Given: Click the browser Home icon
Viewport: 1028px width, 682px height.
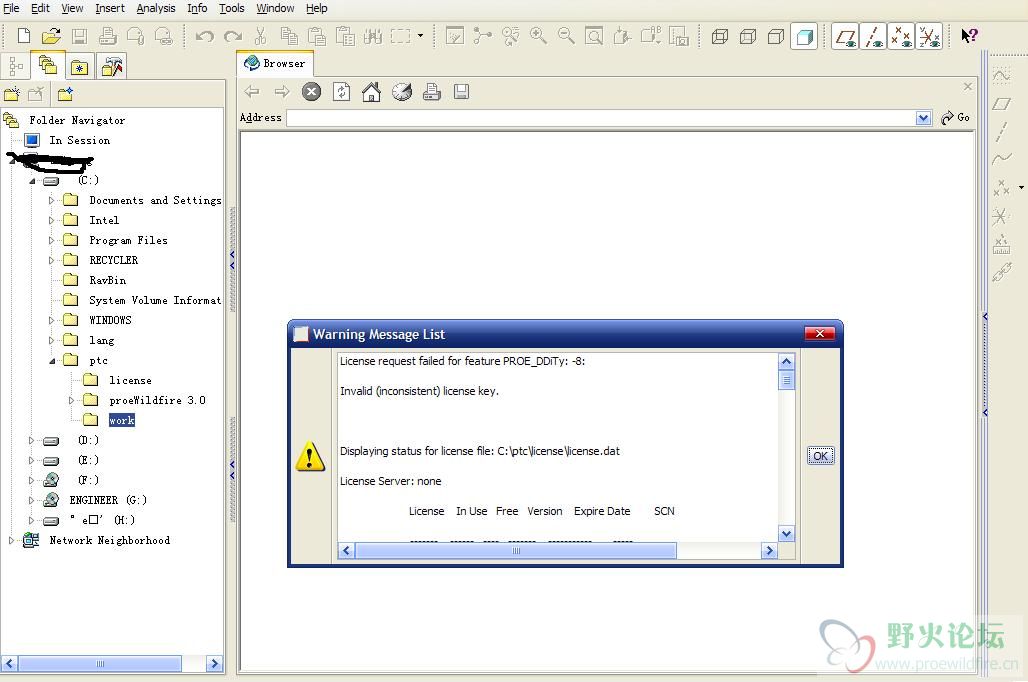Looking at the screenshot, I should pyautogui.click(x=371, y=92).
